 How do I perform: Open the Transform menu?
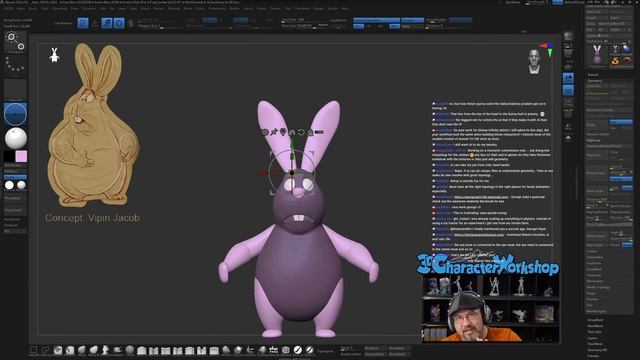point(302,8)
